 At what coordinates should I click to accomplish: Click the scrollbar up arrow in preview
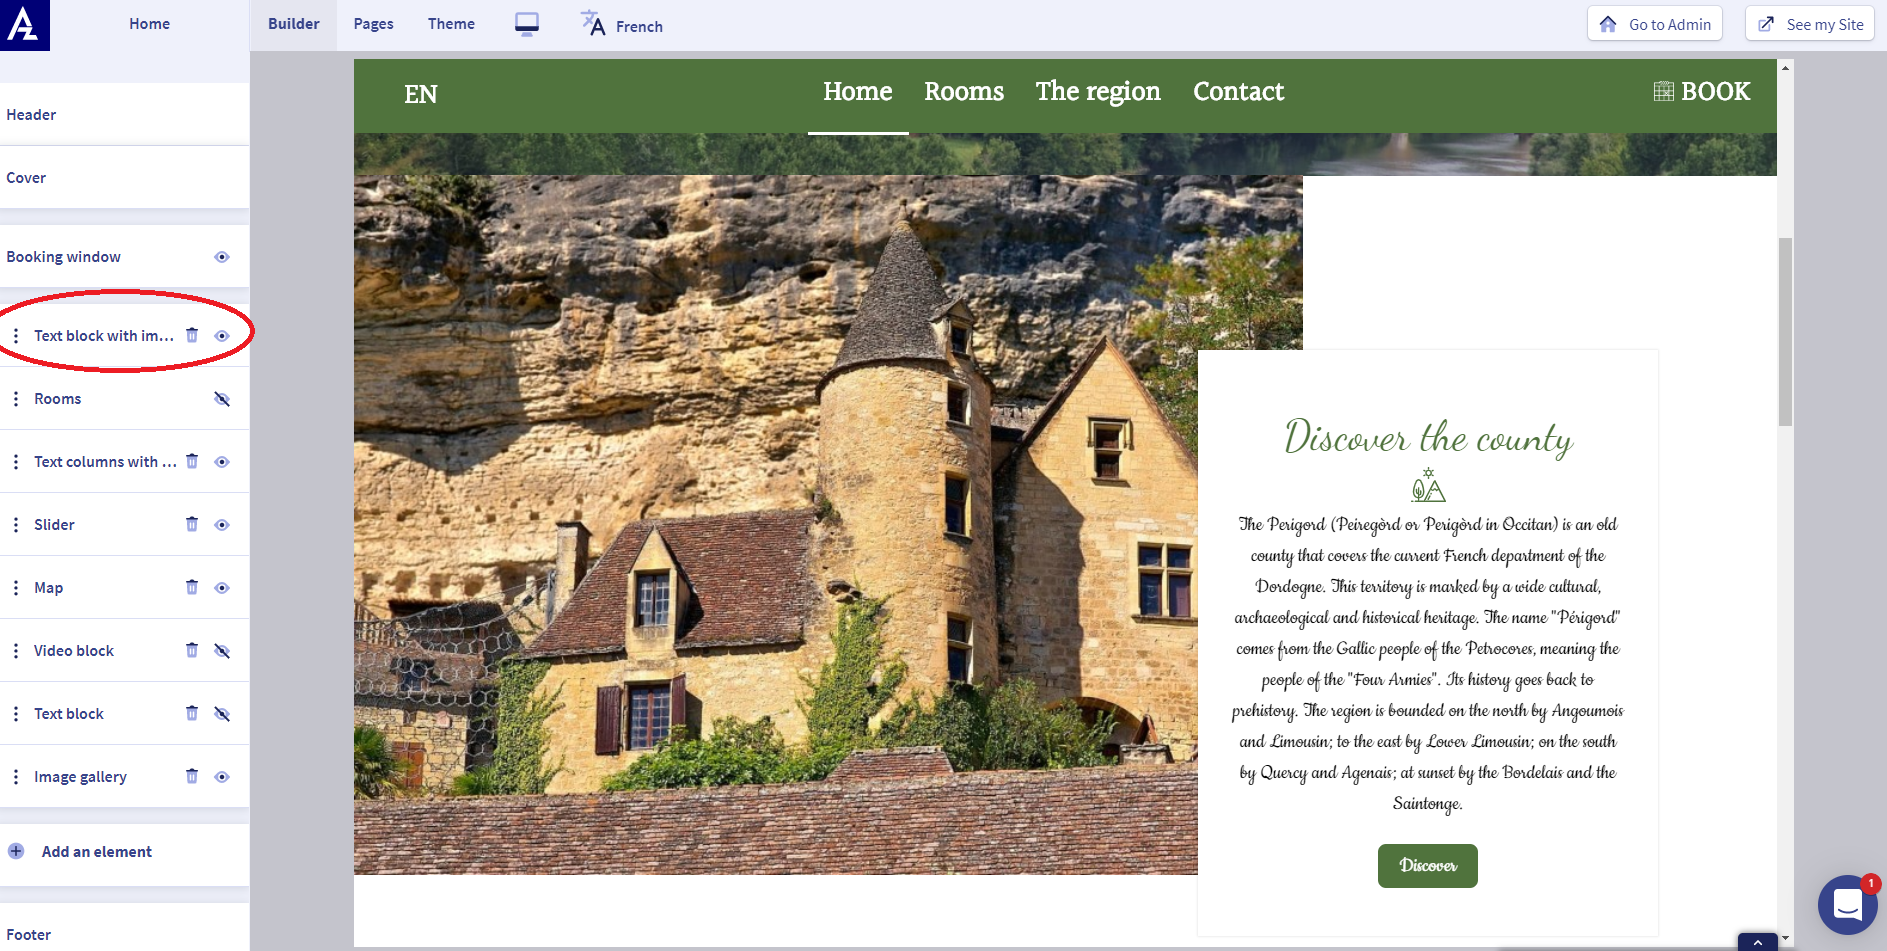[x=1785, y=68]
